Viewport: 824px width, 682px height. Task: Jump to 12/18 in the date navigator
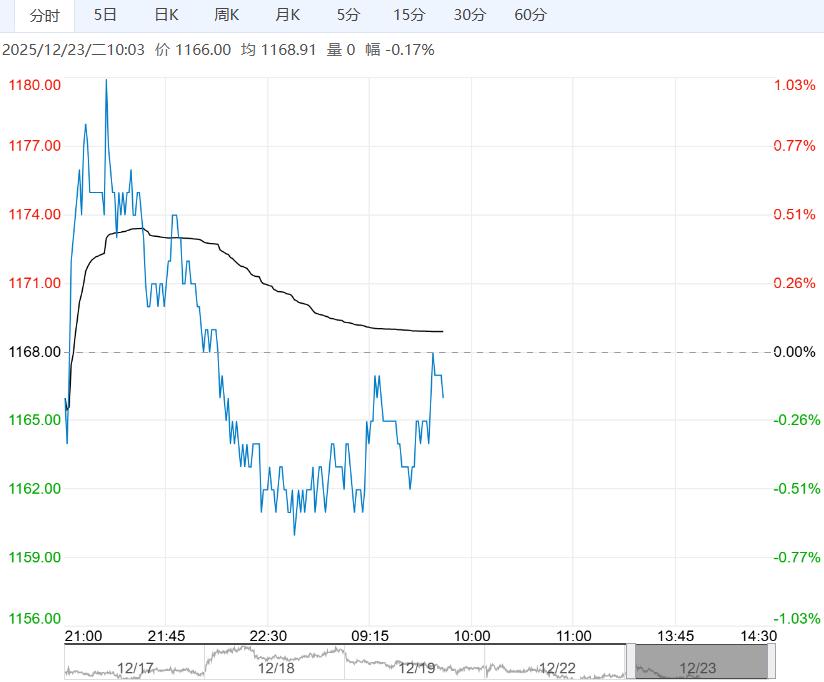coord(275,666)
